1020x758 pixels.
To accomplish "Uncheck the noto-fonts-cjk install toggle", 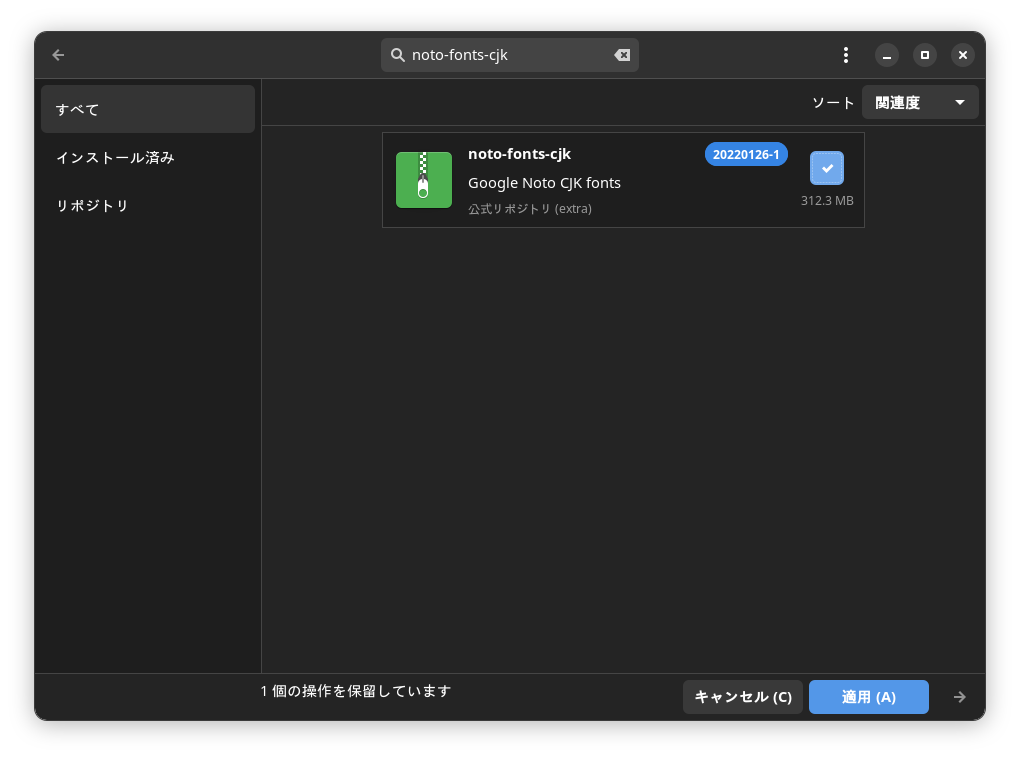I will click(x=827, y=168).
